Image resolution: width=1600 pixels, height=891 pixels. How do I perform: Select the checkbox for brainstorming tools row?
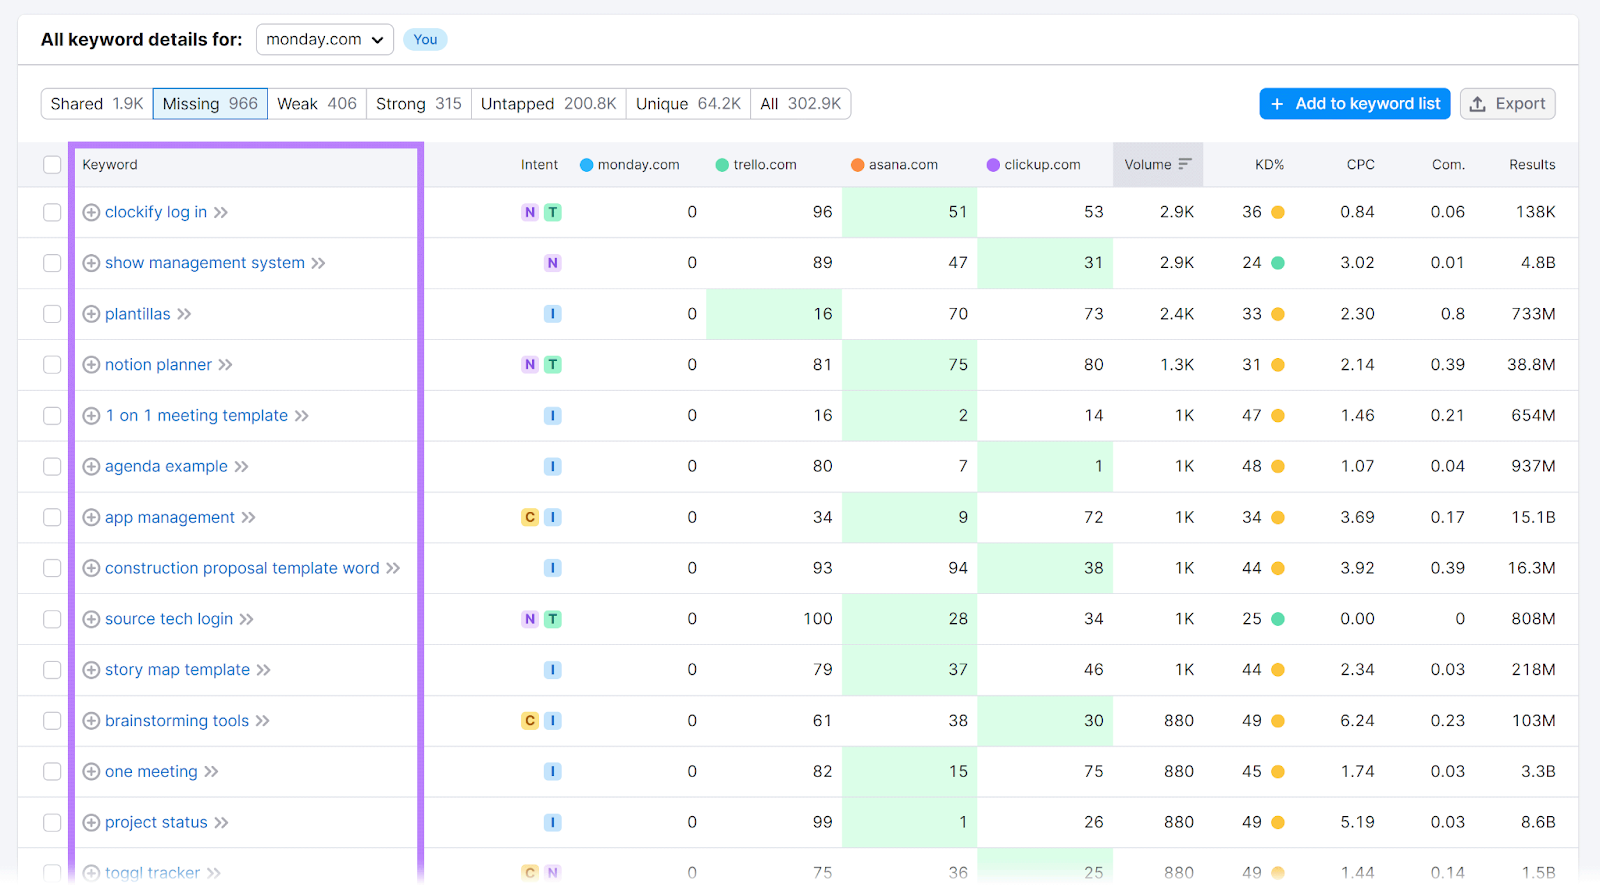tap(52, 721)
